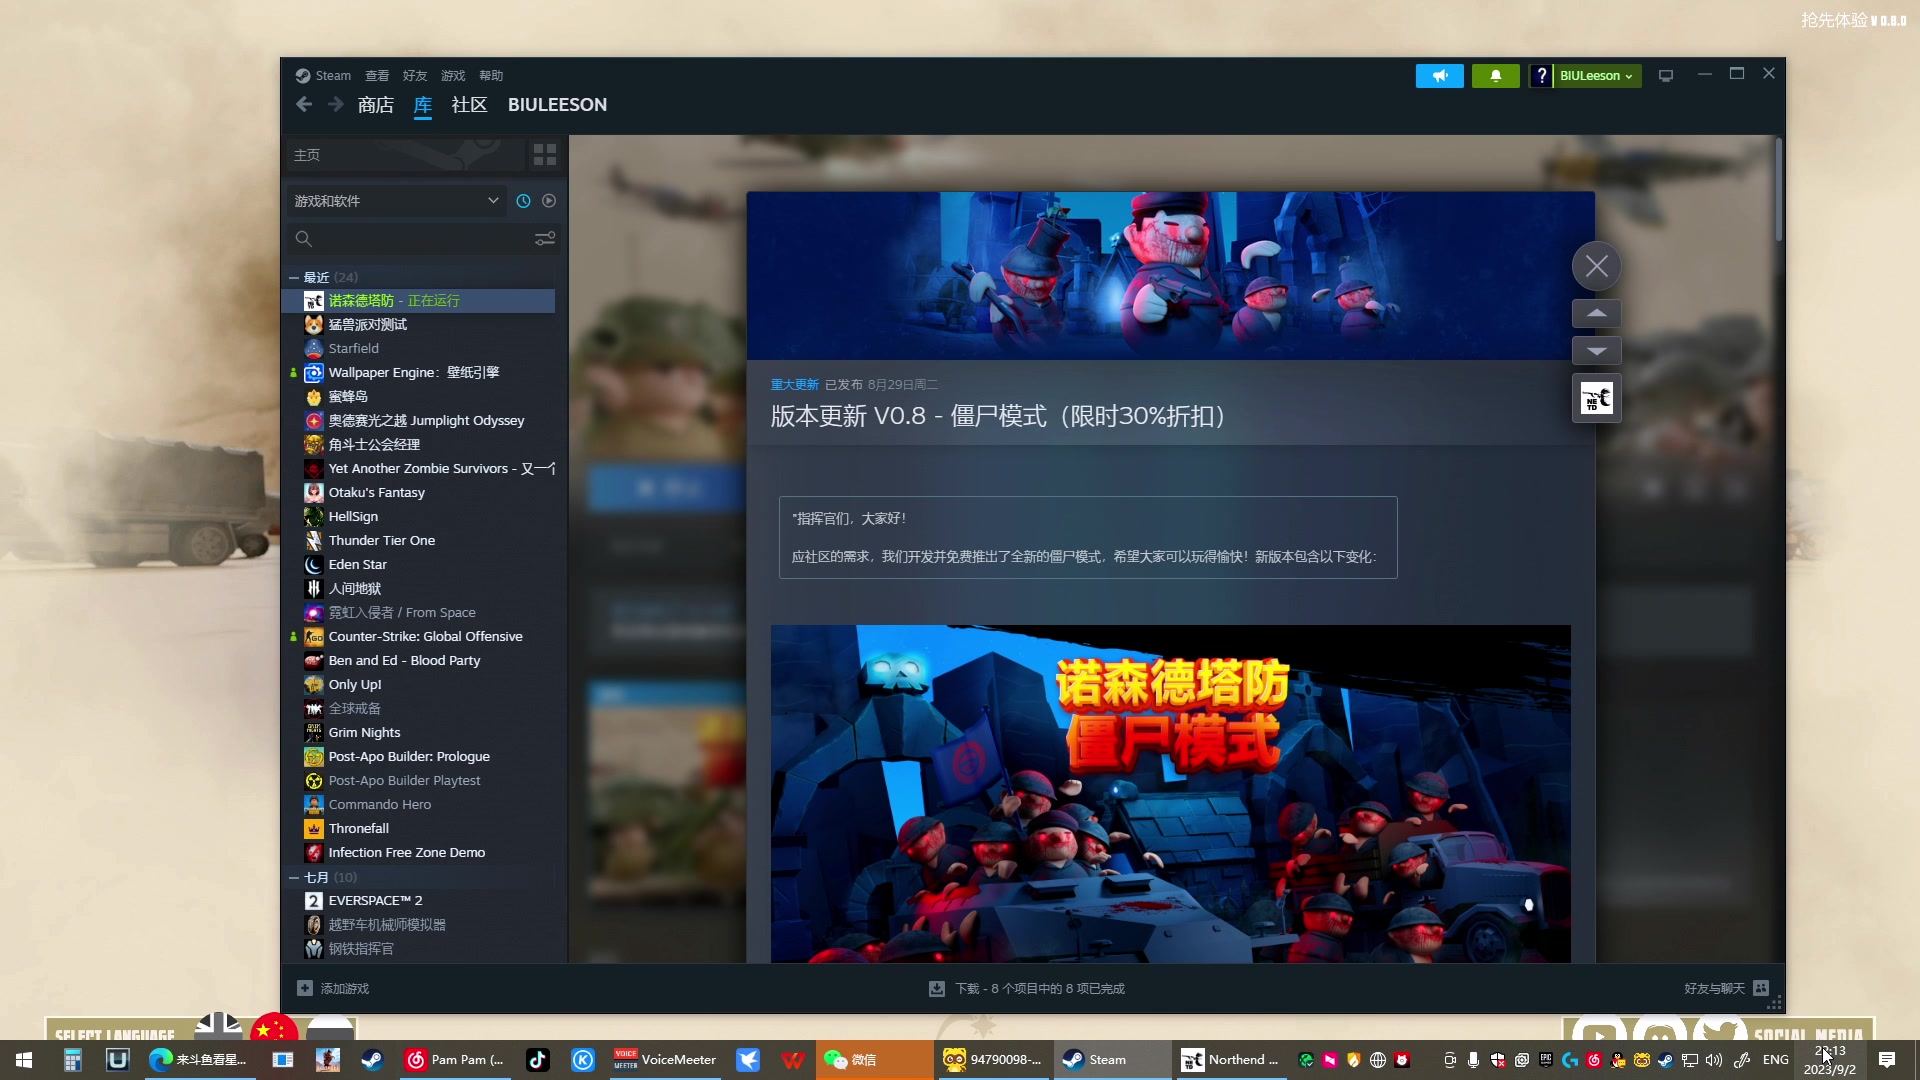
Task: Click the recent activity clock filter
Action: 523,201
